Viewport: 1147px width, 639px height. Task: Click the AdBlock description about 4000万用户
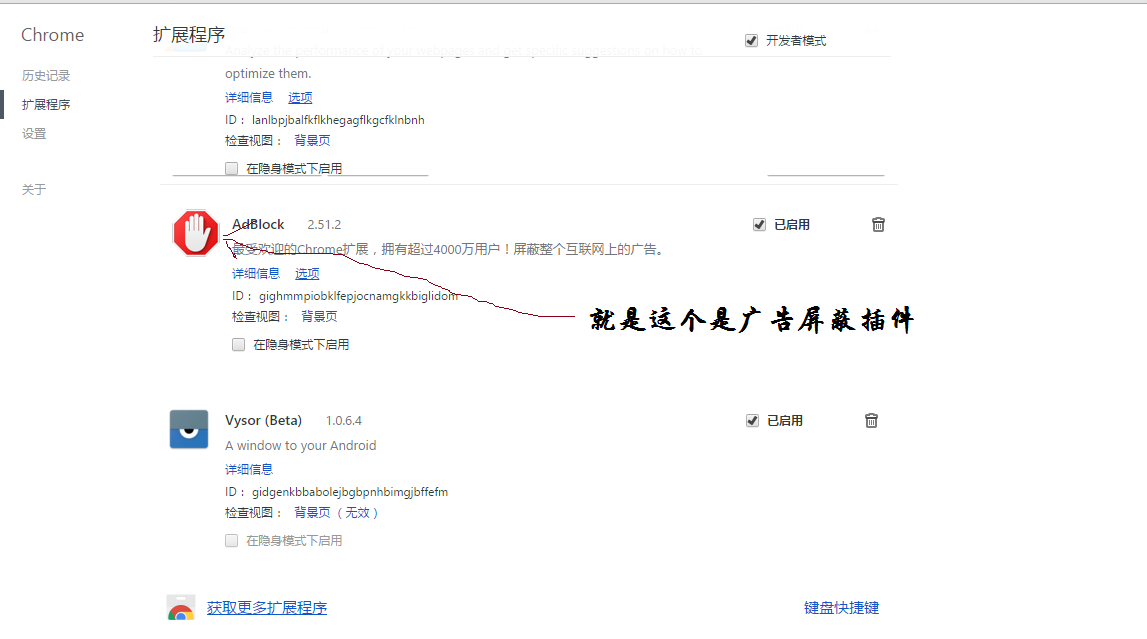click(x=448, y=249)
